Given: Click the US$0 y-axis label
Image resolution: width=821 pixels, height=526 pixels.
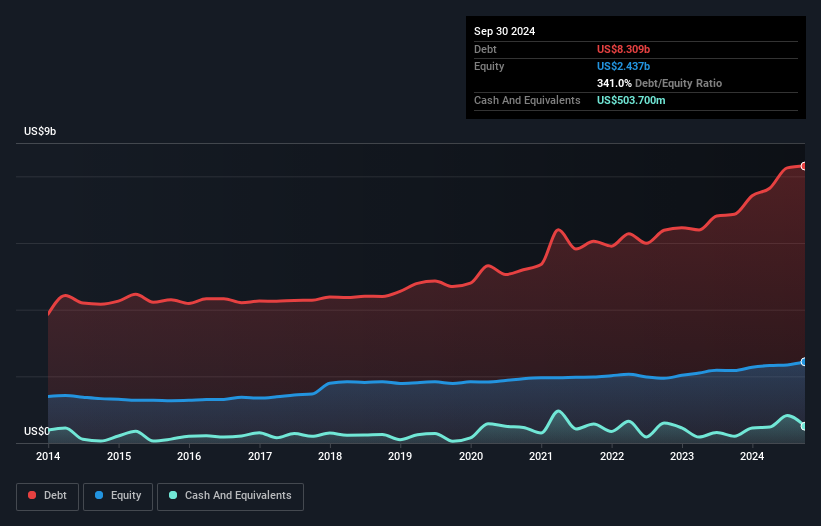Looking at the screenshot, I should pyautogui.click(x=37, y=431).
